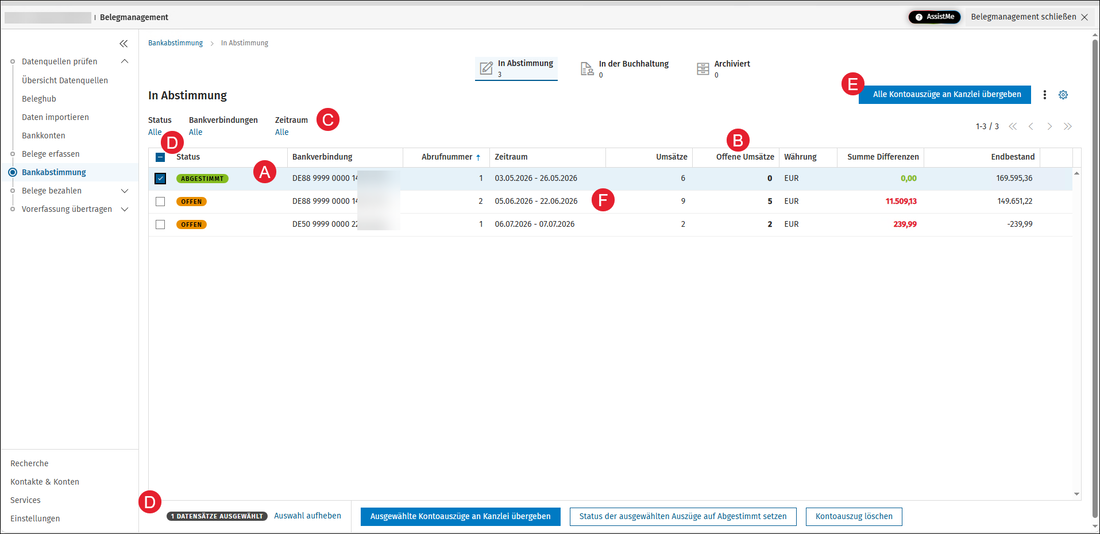Switch to the In Abstimmung tab
Image resolution: width=1100 pixels, height=534 pixels.
516,68
